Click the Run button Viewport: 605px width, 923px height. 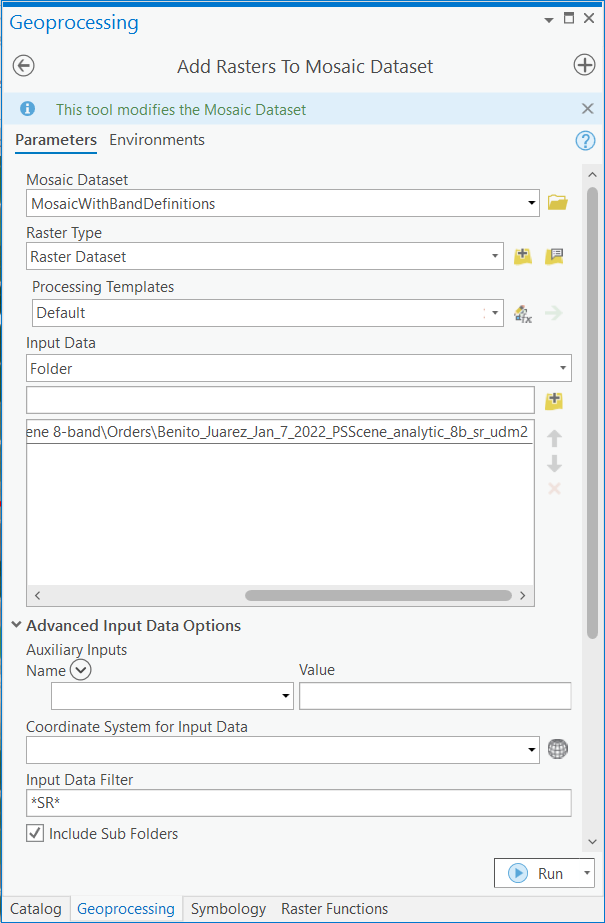[x=537, y=873]
